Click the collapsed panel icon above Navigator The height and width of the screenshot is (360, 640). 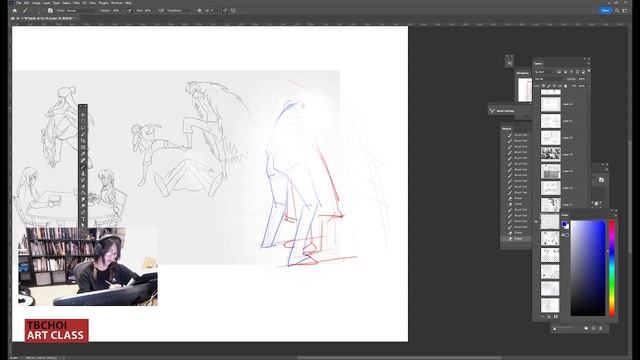tap(509, 62)
